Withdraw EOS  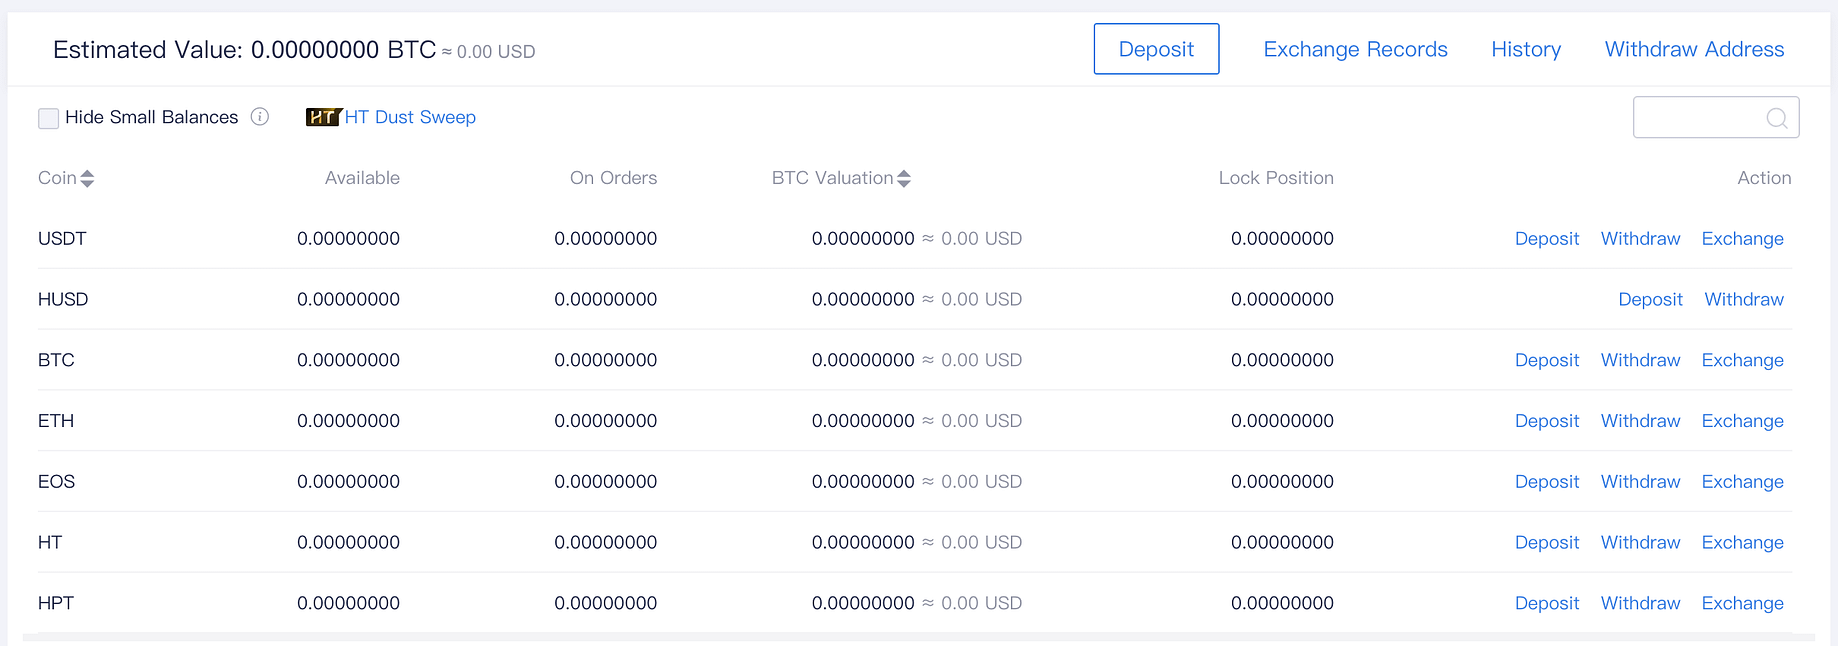[1640, 482]
